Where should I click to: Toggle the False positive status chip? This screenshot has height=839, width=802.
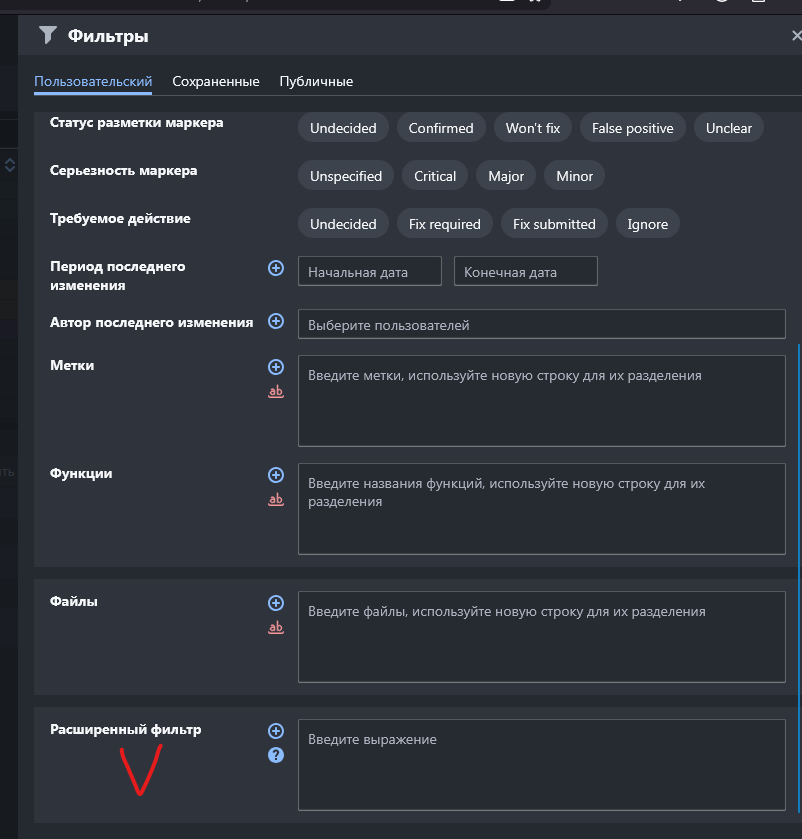(x=632, y=128)
